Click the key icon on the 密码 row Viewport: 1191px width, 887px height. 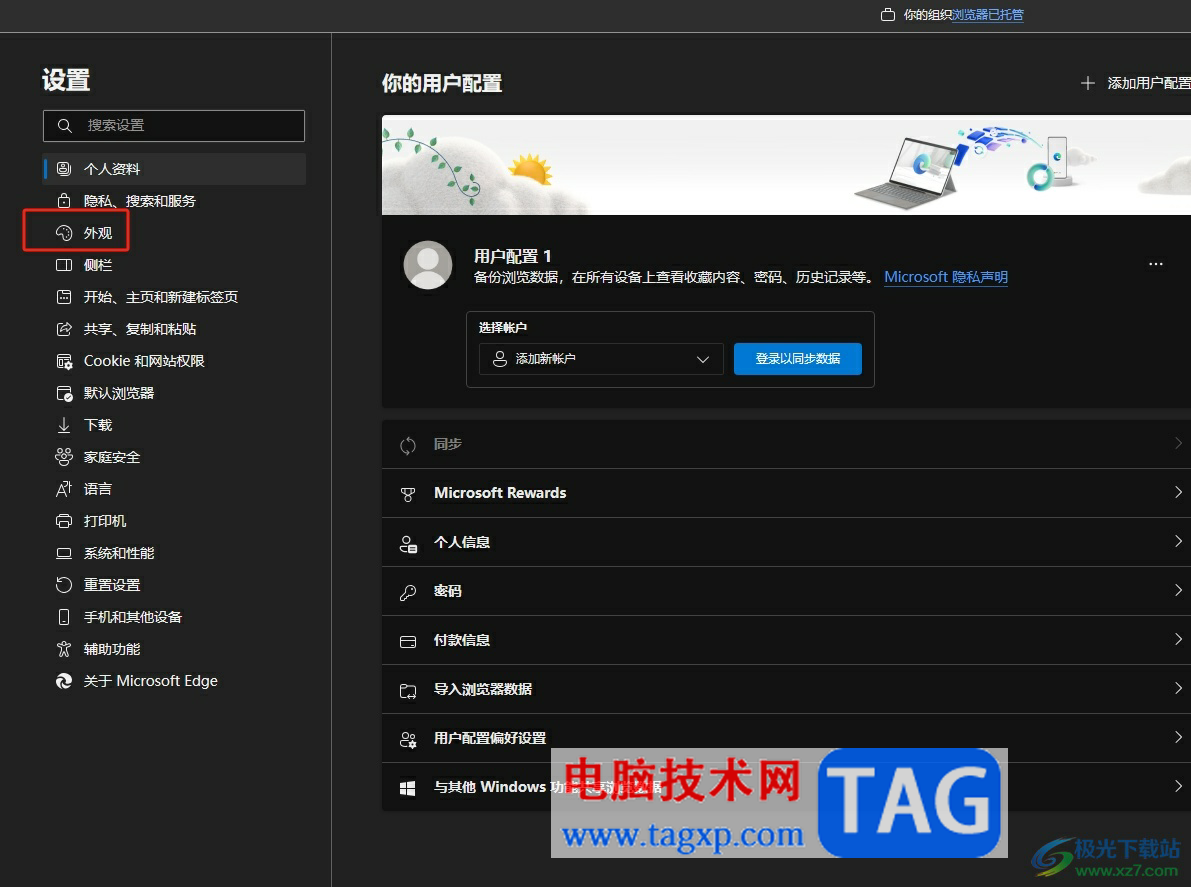click(408, 591)
